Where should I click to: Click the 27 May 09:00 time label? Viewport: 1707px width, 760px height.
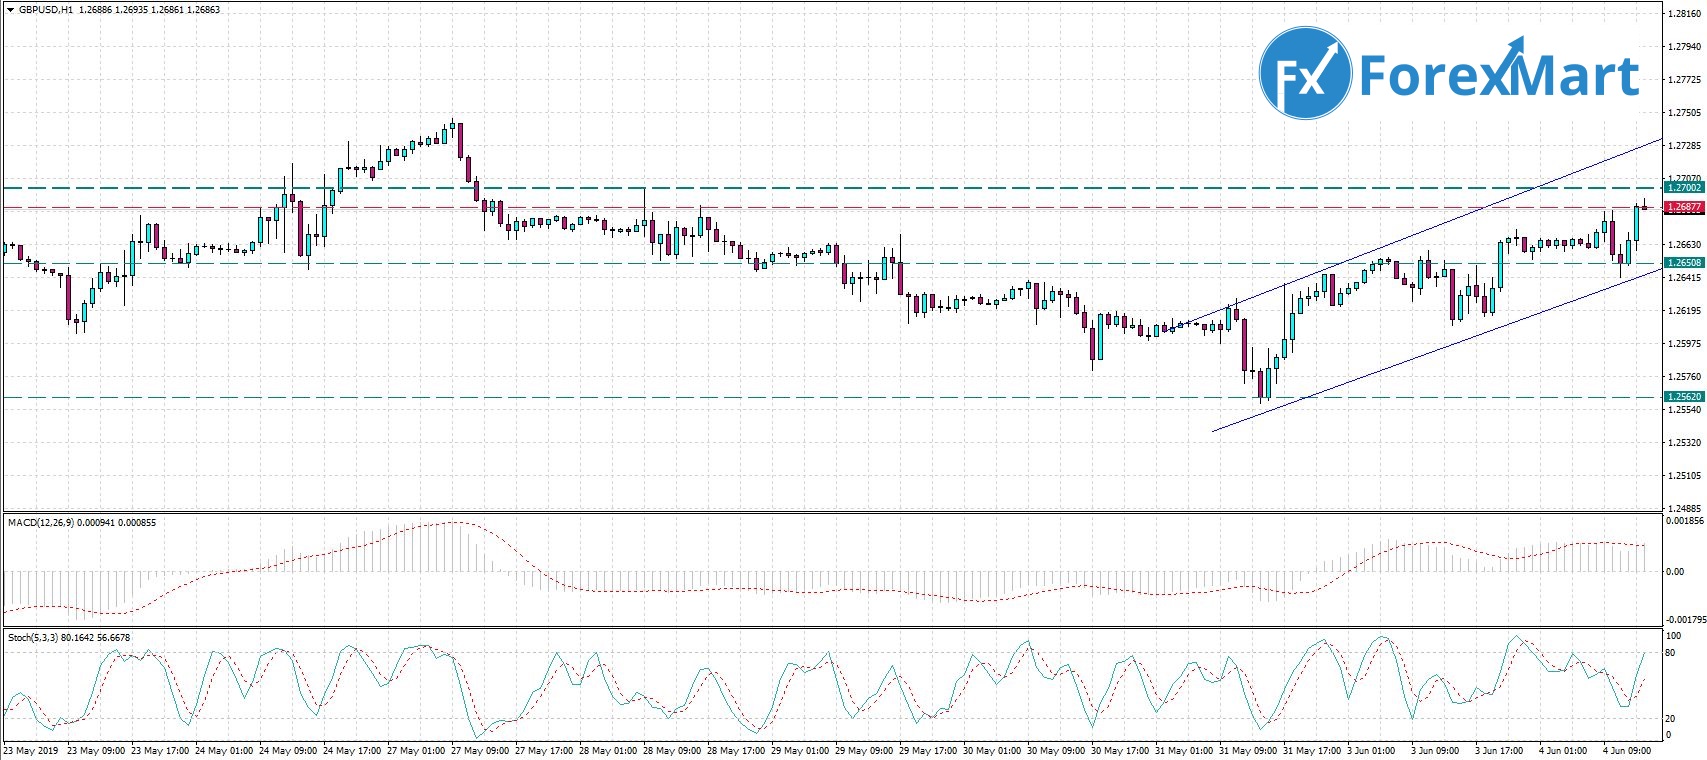click(480, 751)
